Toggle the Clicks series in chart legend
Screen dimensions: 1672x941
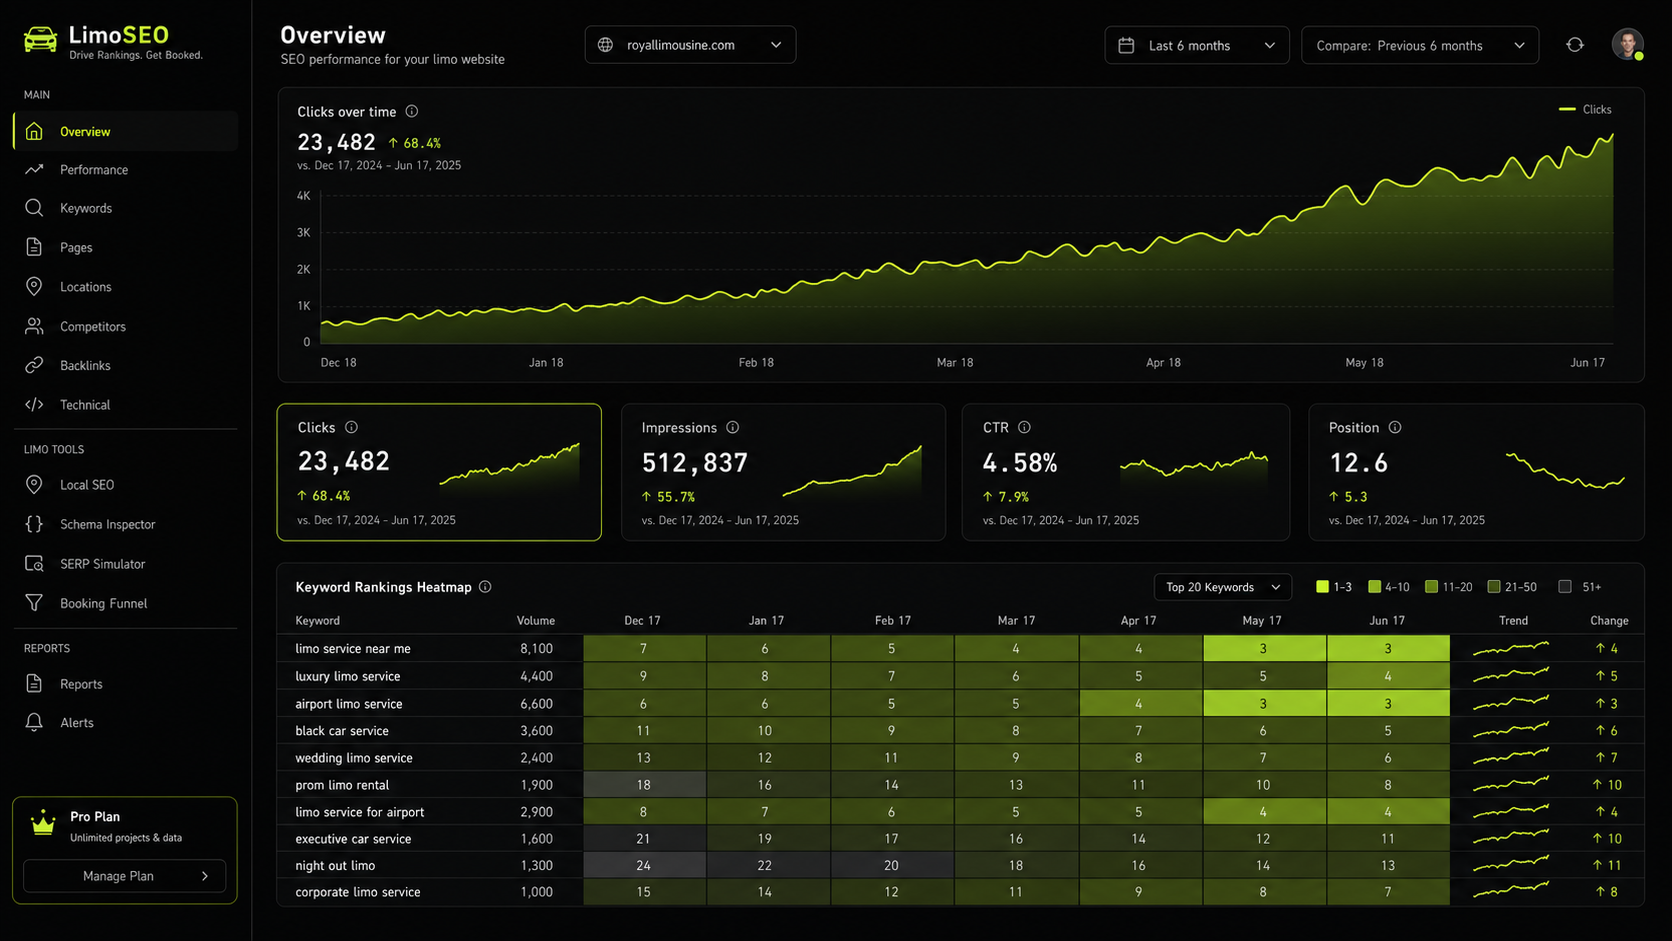1586,109
